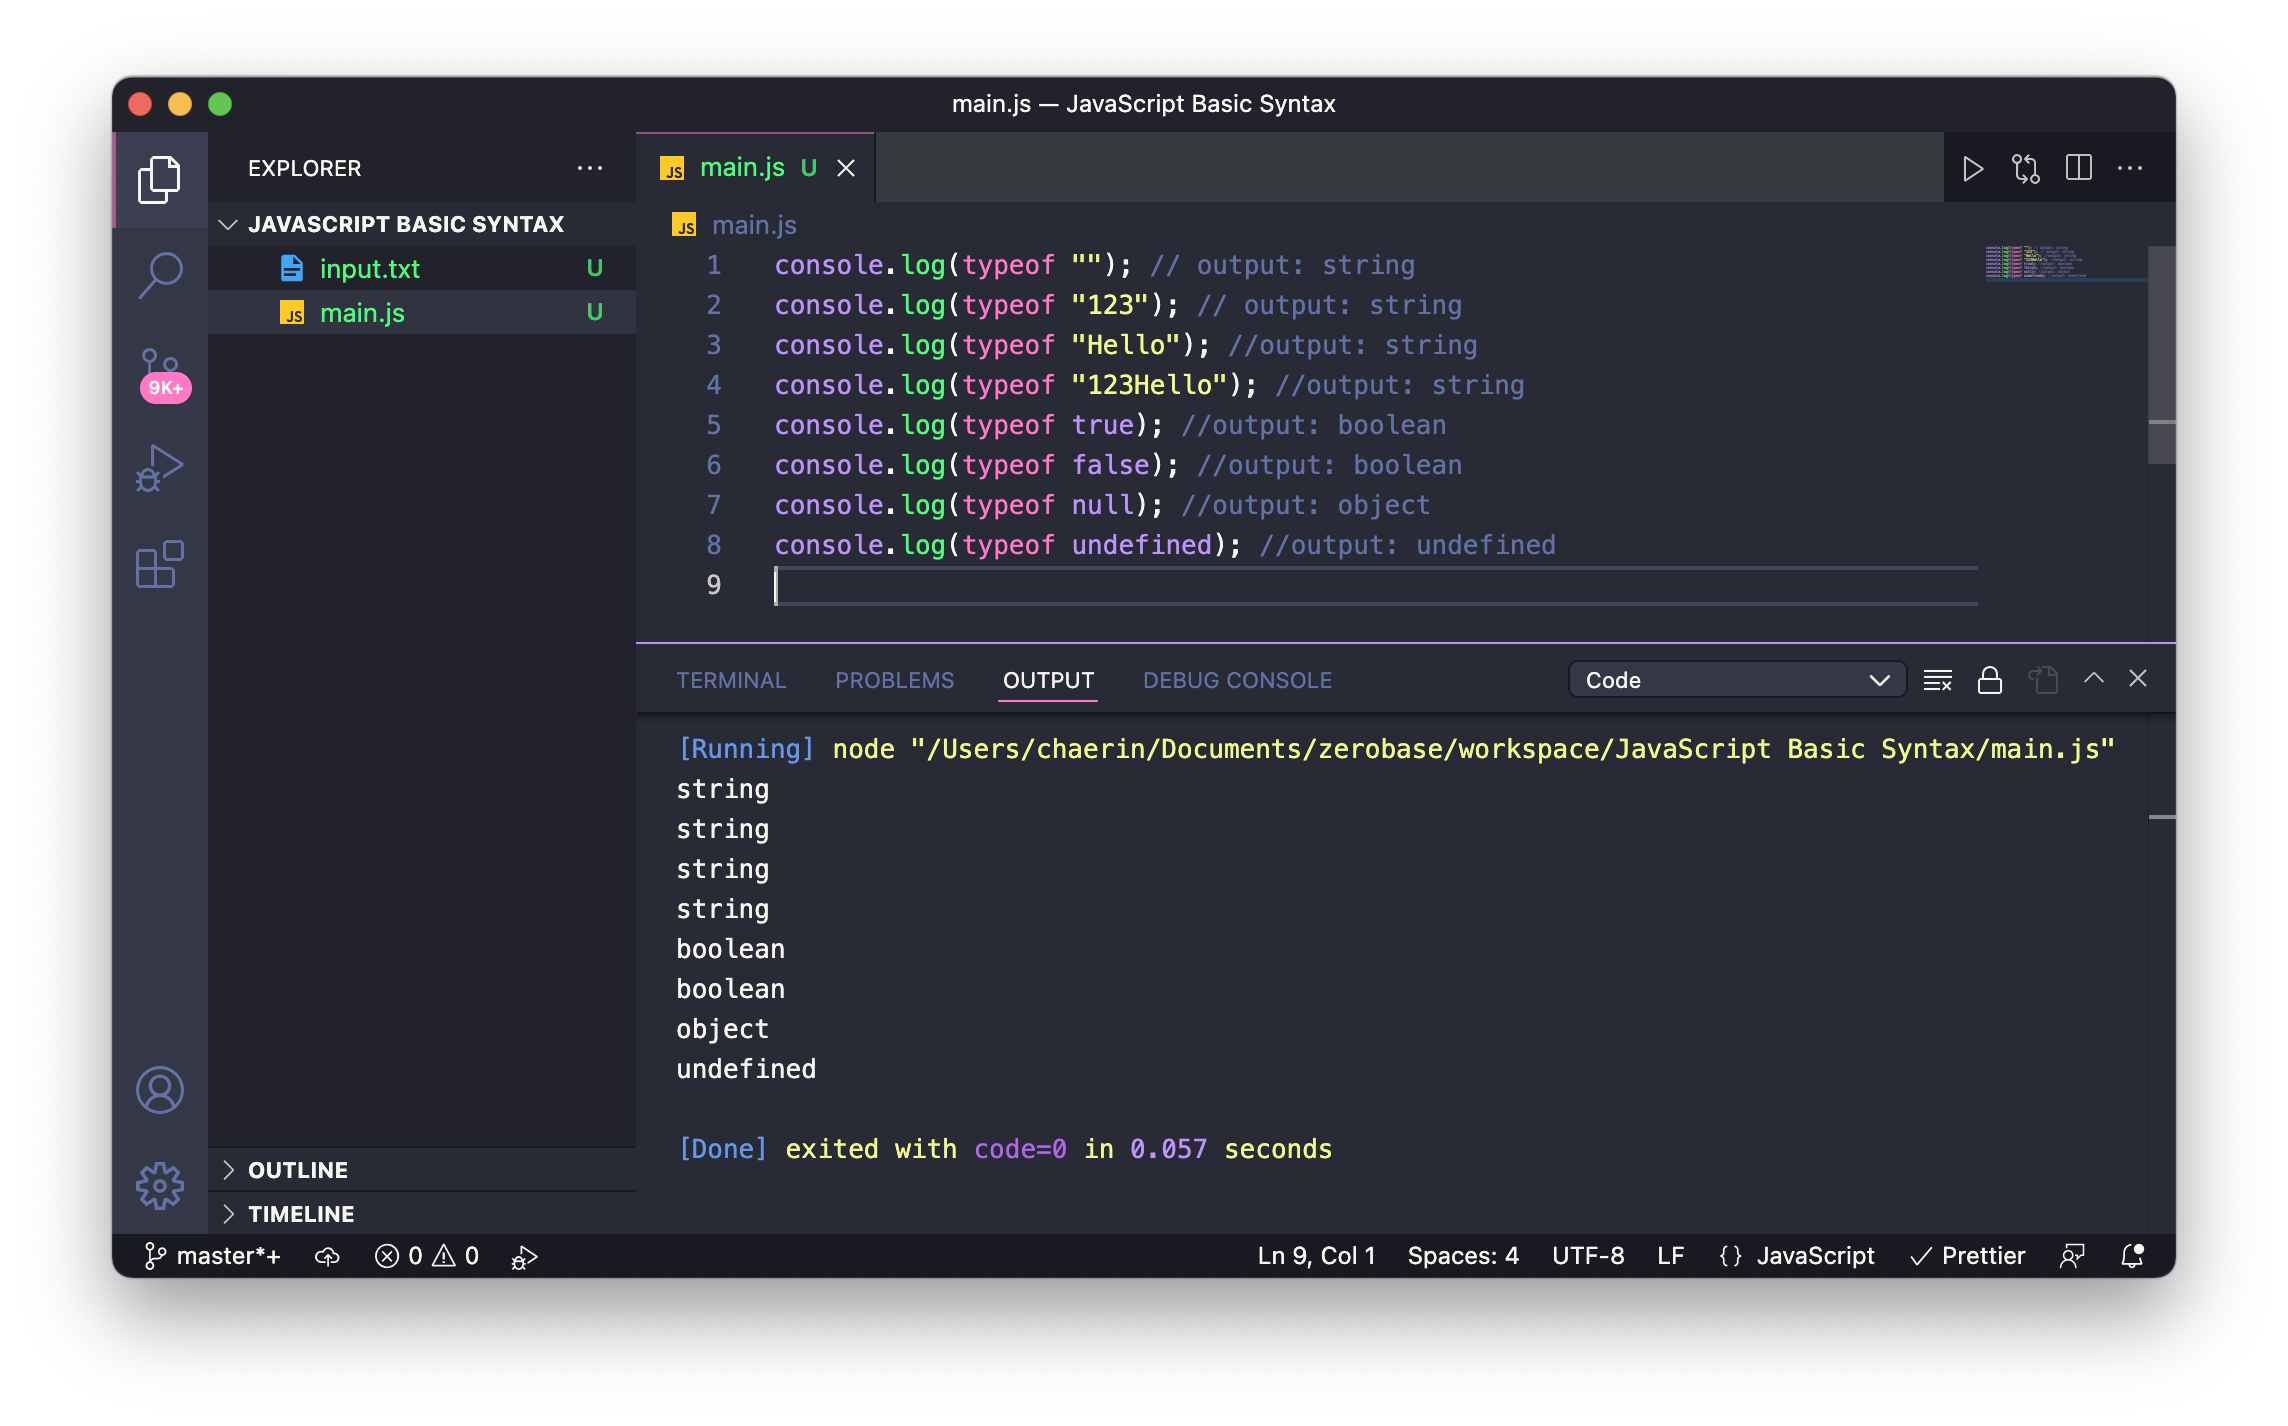This screenshot has width=2288, height=1426.
Task: Expand the OUTLINE section
Action: click(298, 1169)
